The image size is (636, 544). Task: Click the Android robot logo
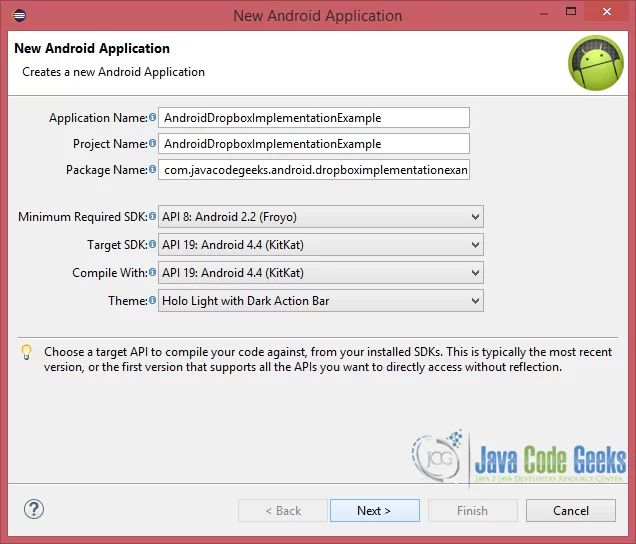[x=596, y=63]
